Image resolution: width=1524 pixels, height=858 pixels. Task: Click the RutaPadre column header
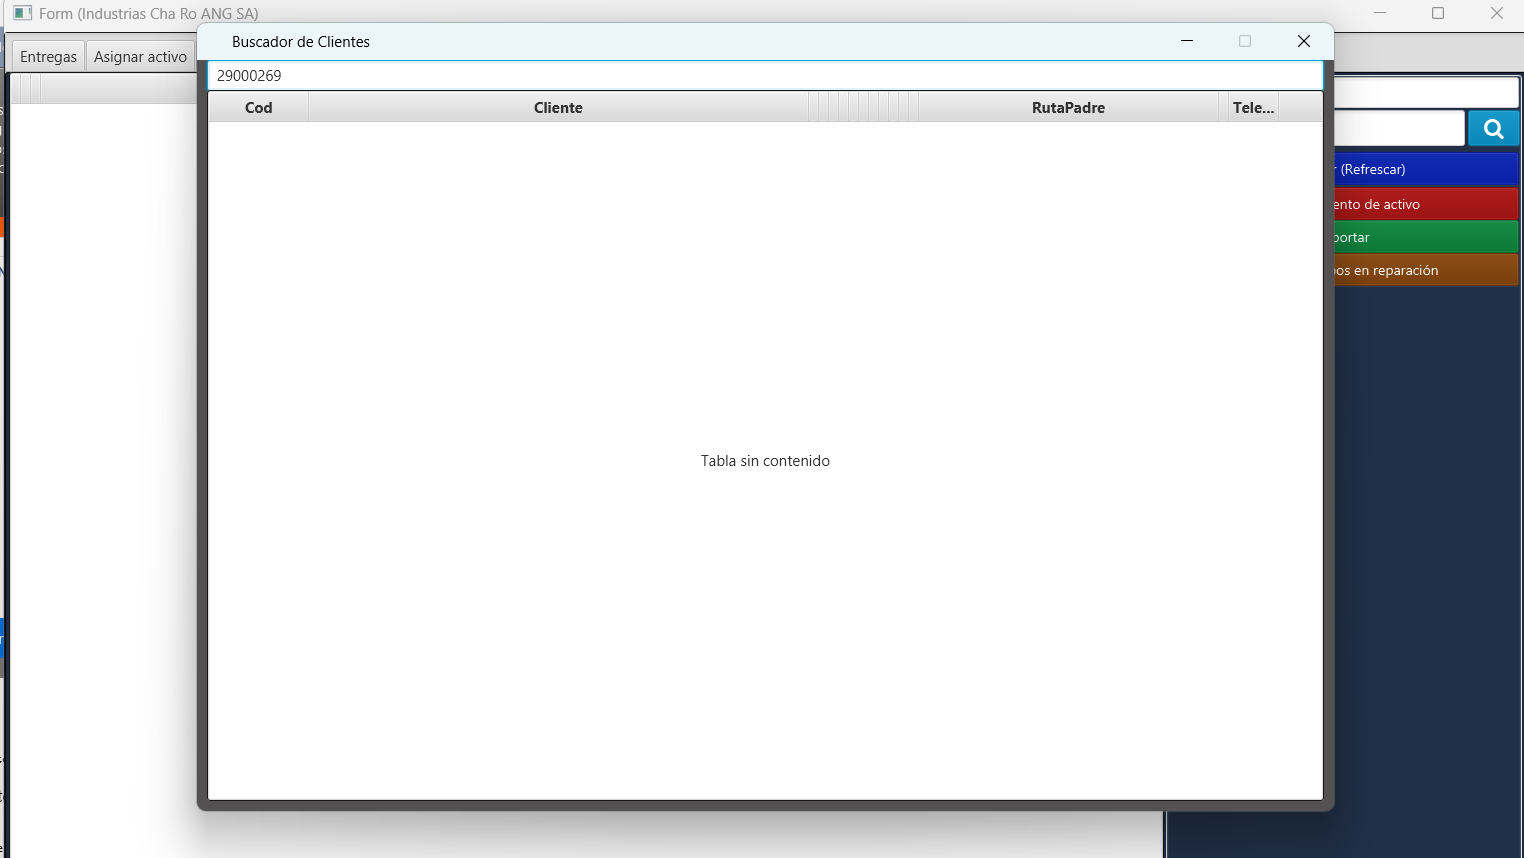[1068, 108]
